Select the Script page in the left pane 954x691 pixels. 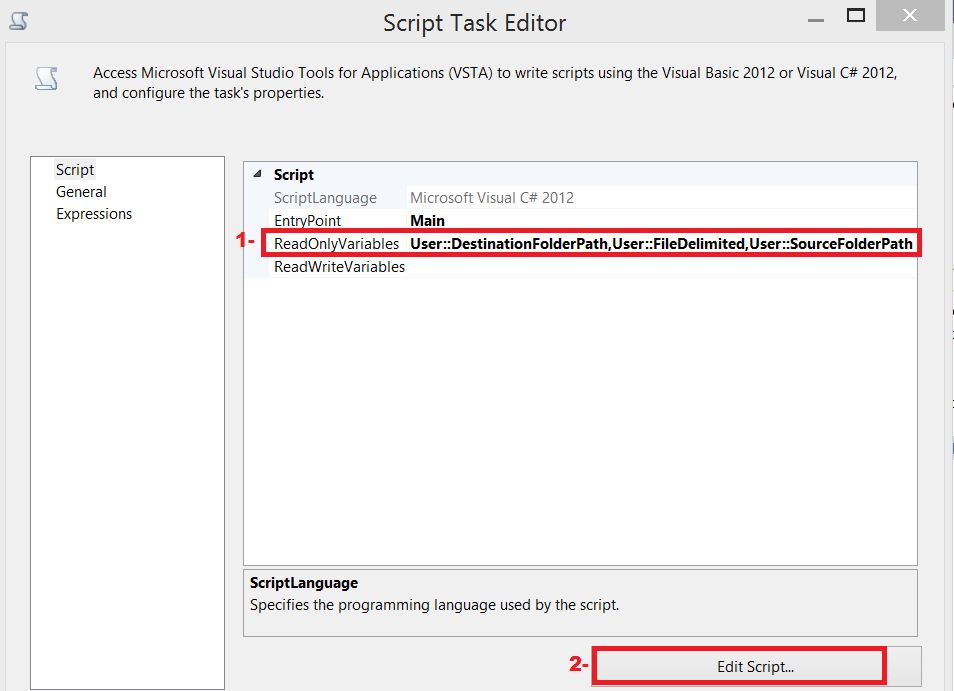(x=75, y=169)
